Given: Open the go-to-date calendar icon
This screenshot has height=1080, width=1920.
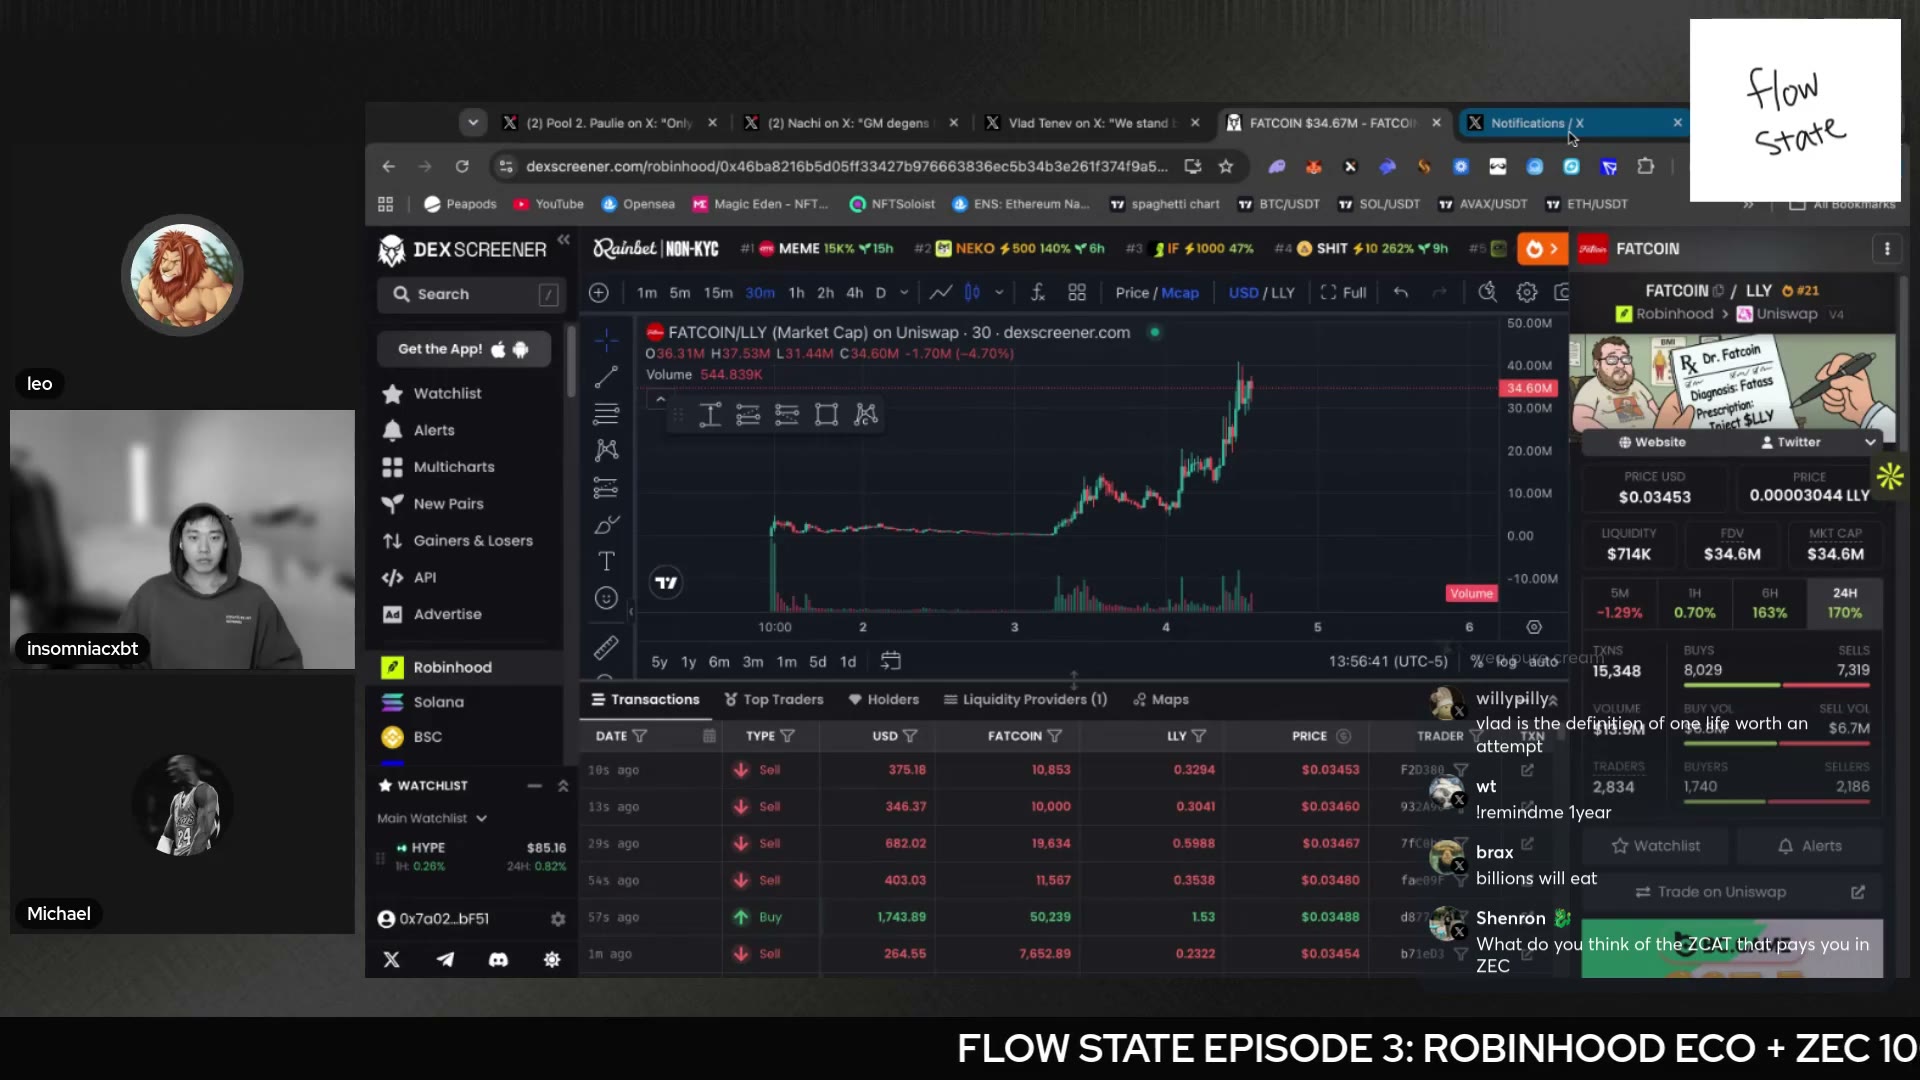Looking at the screenshot, I should 890,661.
